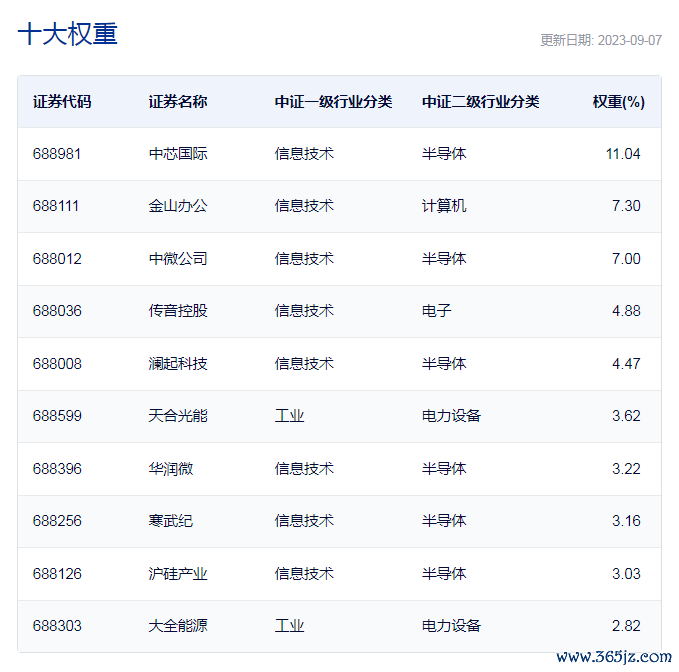Select security code 688012
The width and height of the screenshot is (679, 672).
coord(57,259)
